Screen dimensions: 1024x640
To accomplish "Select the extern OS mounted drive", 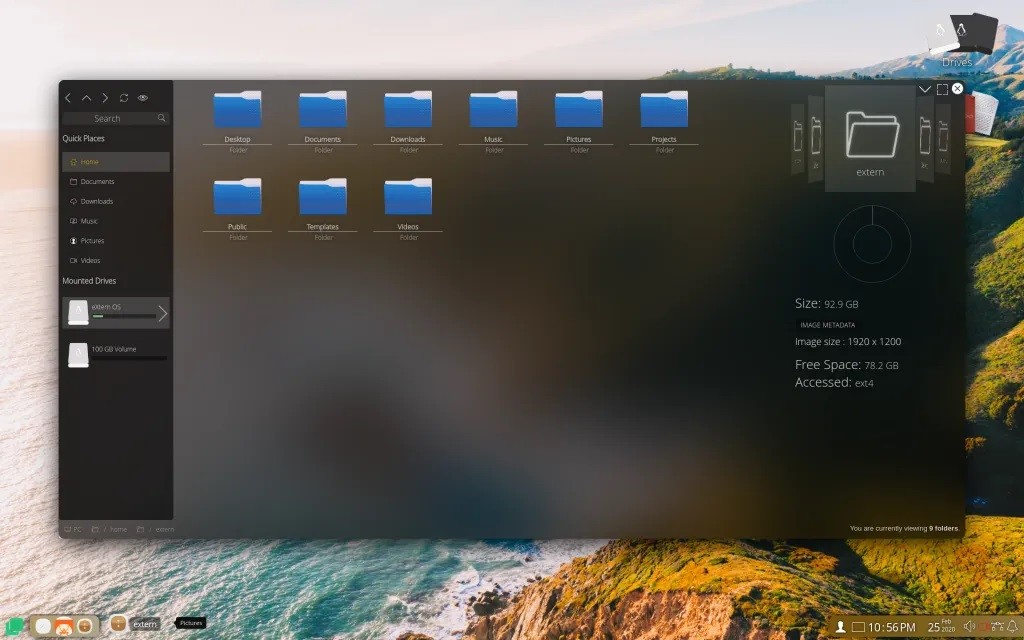I will coord(116,312).
